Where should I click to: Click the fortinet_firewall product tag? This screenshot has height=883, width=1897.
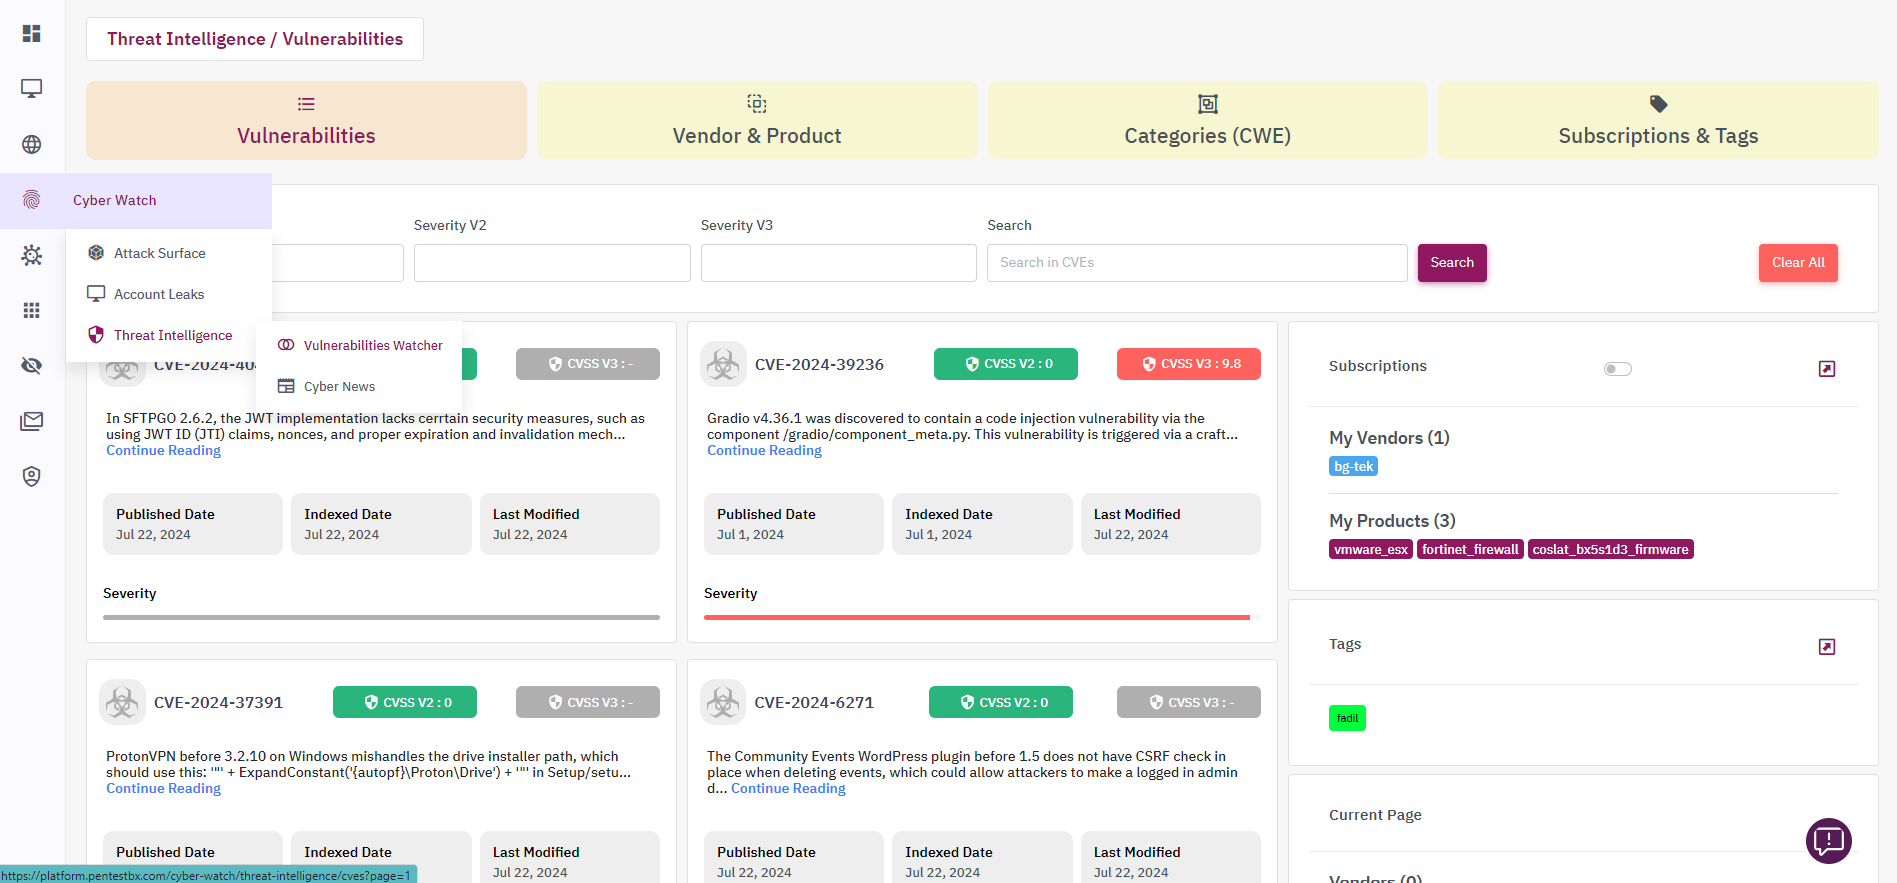coord(1470,549)
